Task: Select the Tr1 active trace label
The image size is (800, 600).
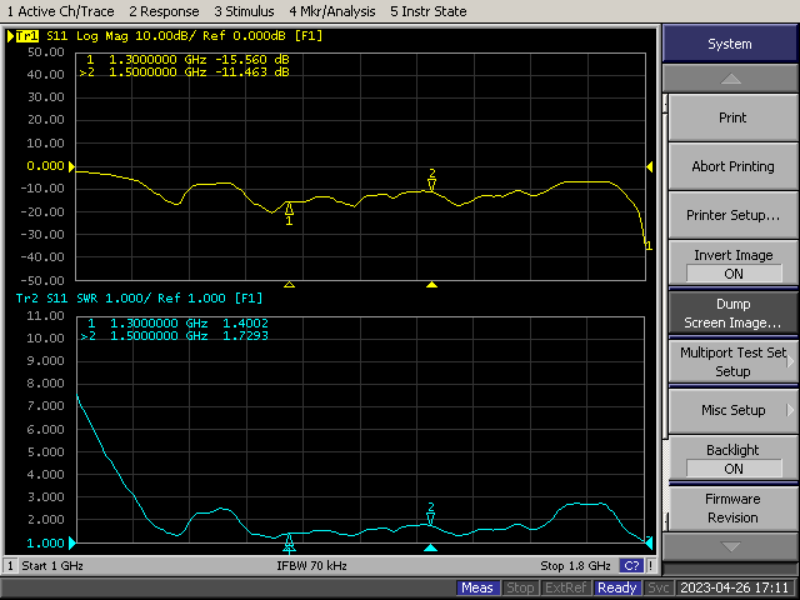Action: [27, 36]
